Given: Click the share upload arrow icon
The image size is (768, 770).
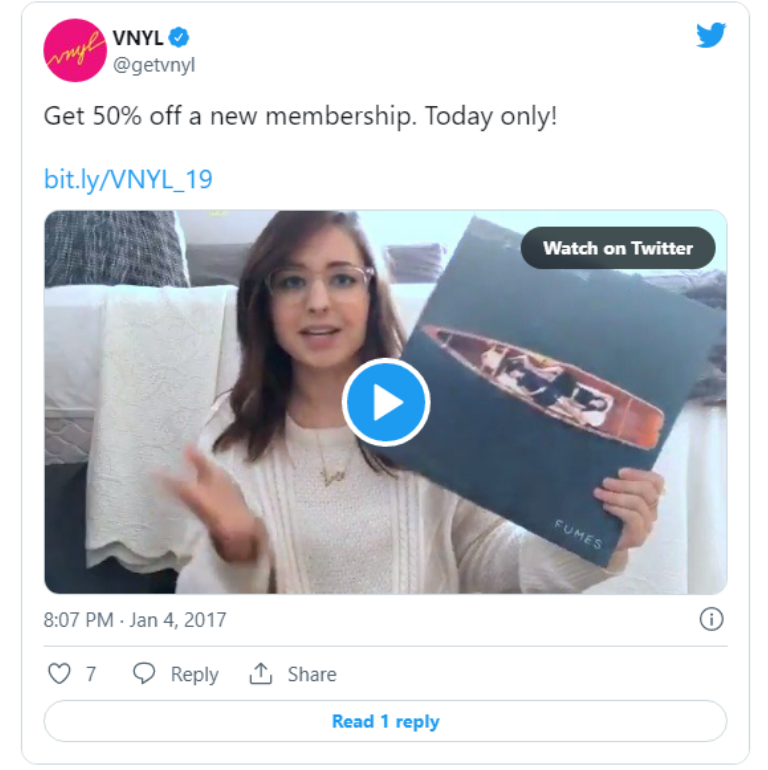Looking at the screenshot, I should coord(261,674).
